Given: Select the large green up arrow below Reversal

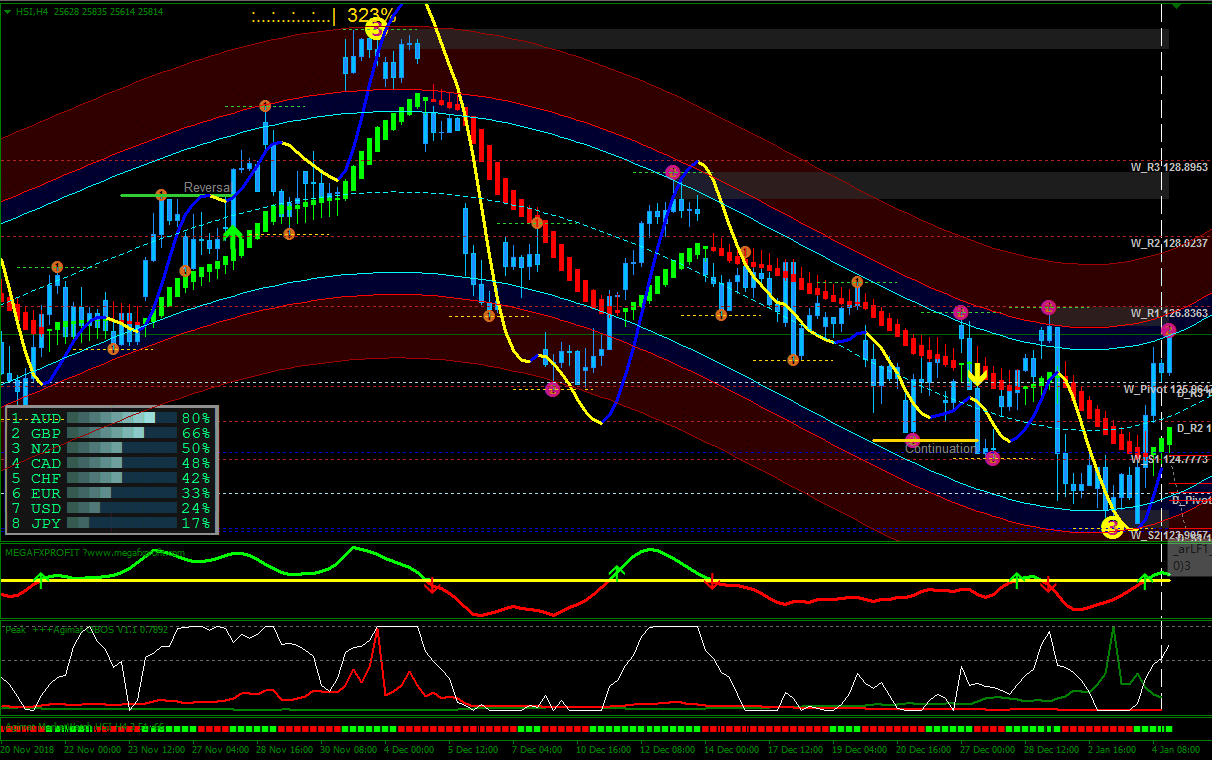Looking at the screenshot, I should (232, 239).
